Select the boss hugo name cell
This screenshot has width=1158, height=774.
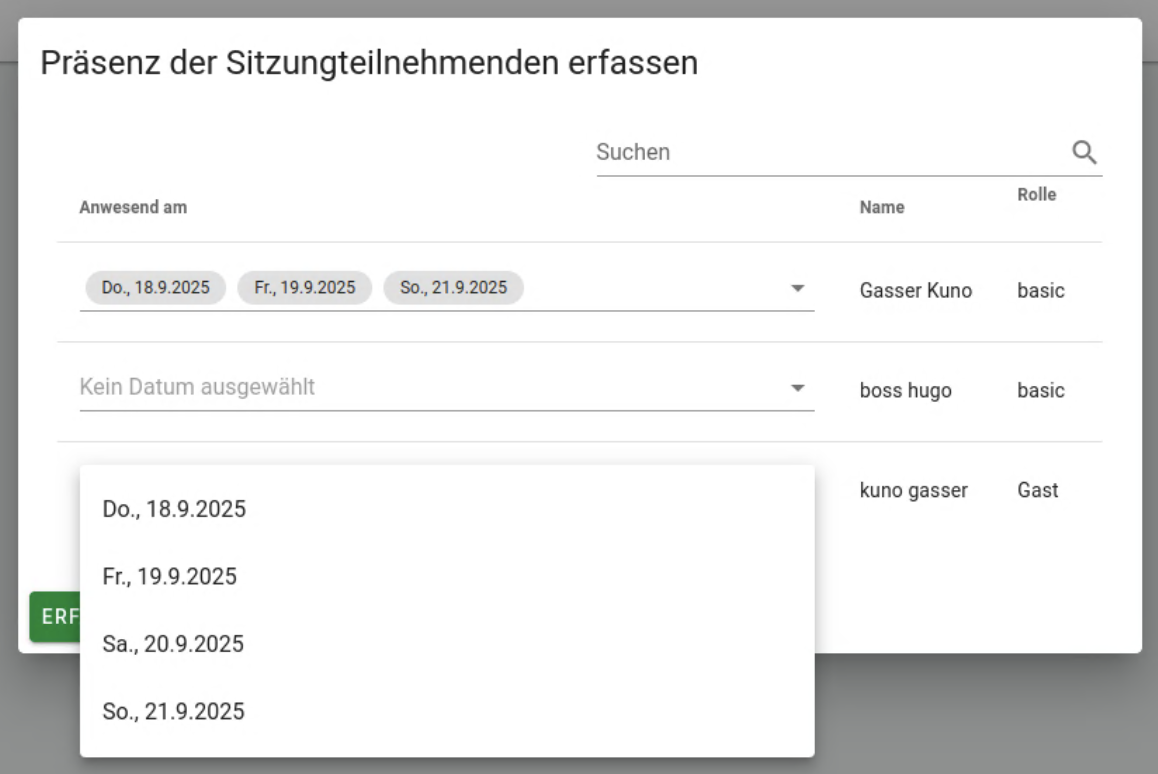(x=905, y=391)
